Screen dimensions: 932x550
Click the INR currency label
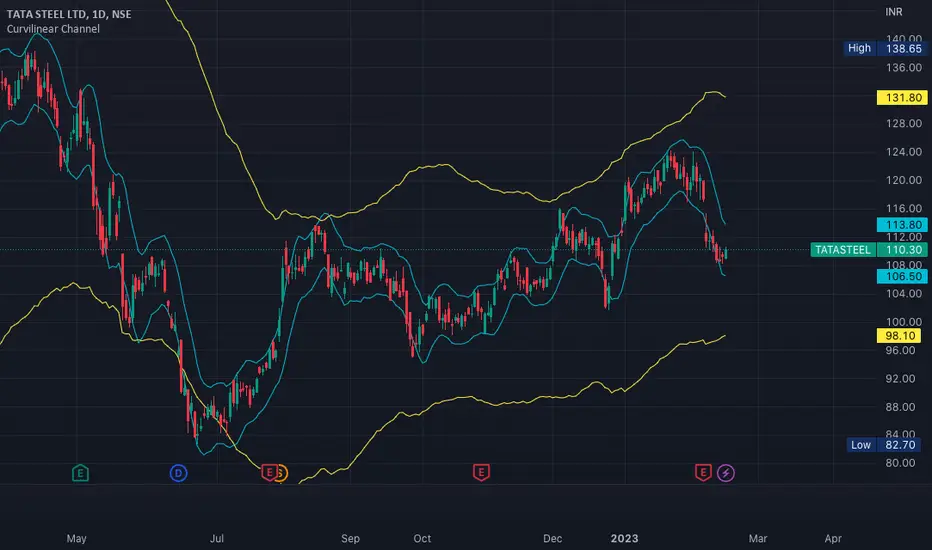[893, 12]
